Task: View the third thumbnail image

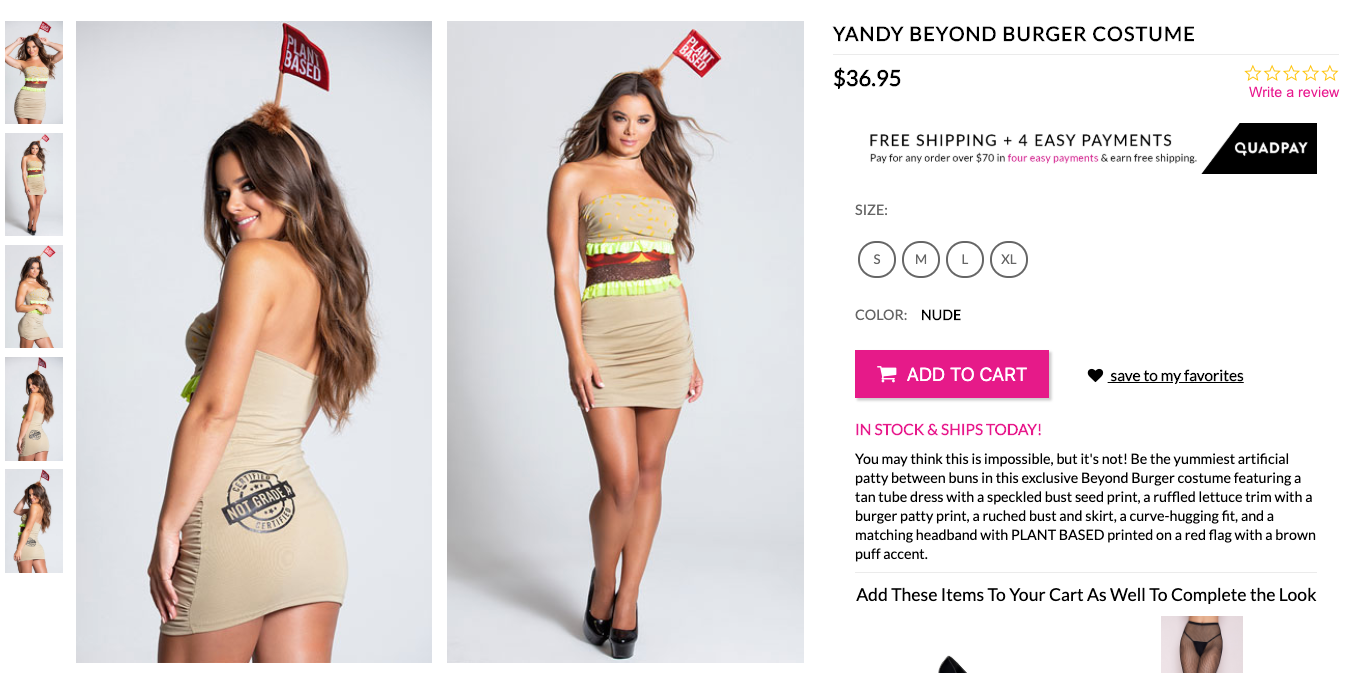Action: click(x=34, y=297)
